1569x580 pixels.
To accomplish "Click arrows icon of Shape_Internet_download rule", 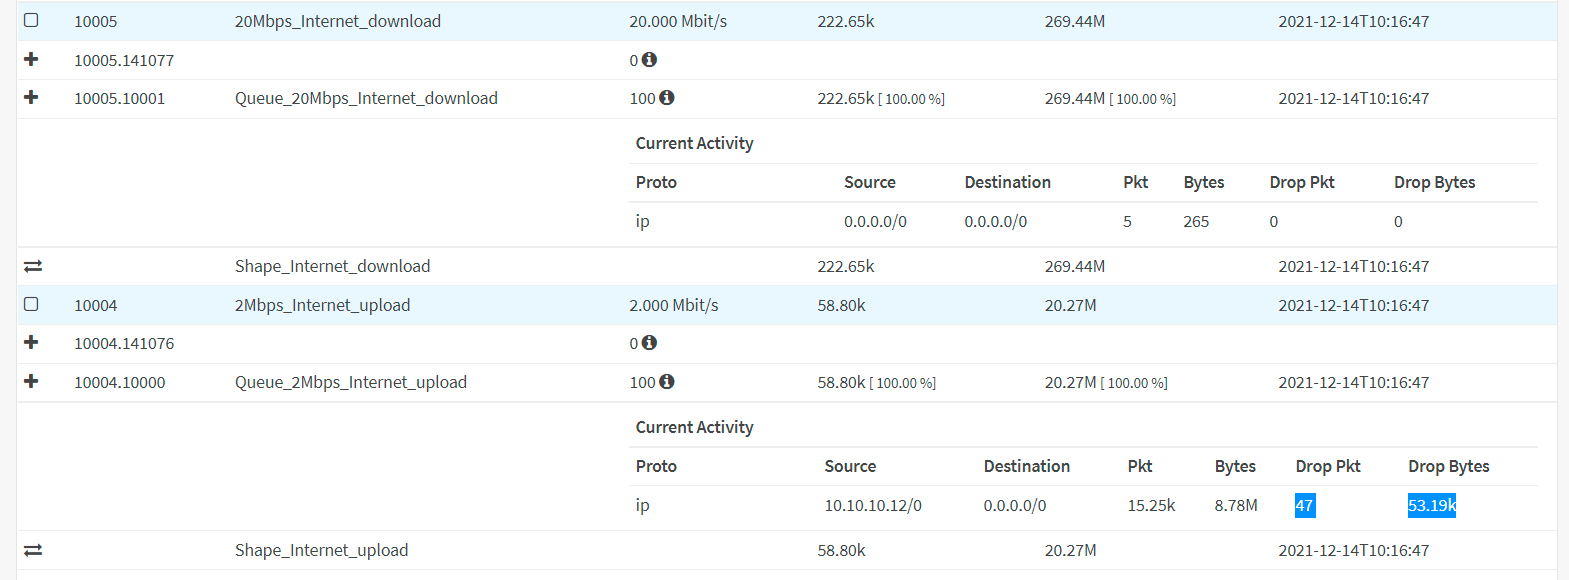I will coord(33,266).
